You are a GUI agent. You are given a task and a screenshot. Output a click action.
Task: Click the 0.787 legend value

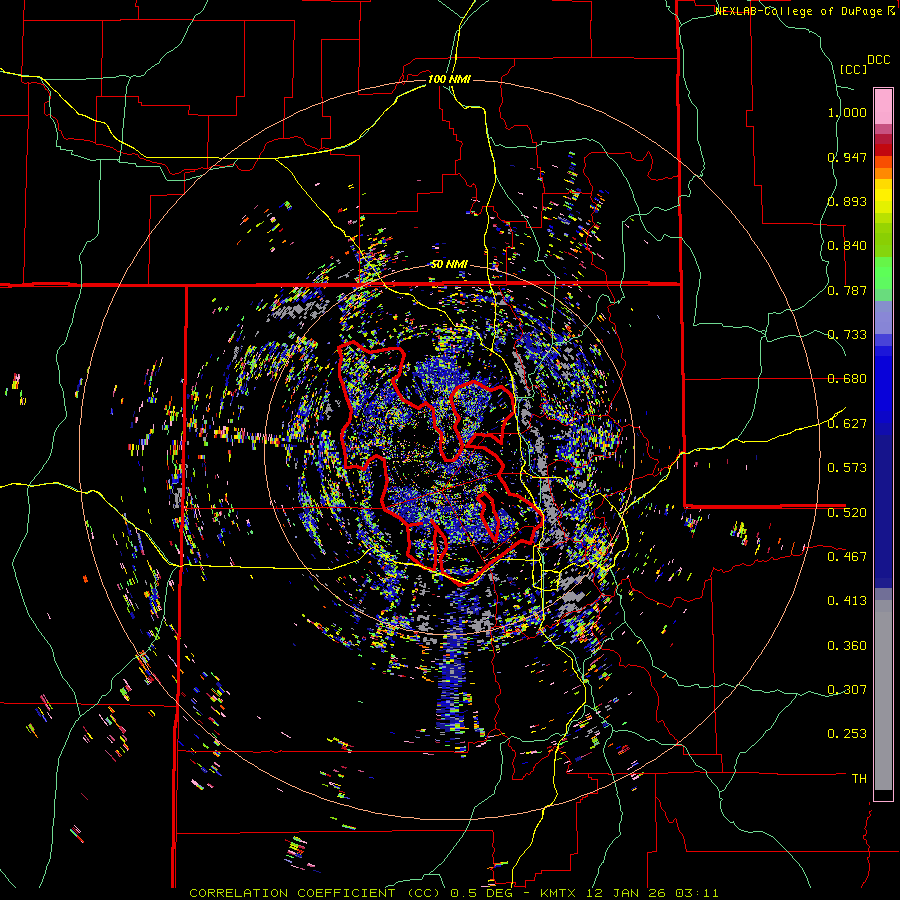(x=847, y=290)
